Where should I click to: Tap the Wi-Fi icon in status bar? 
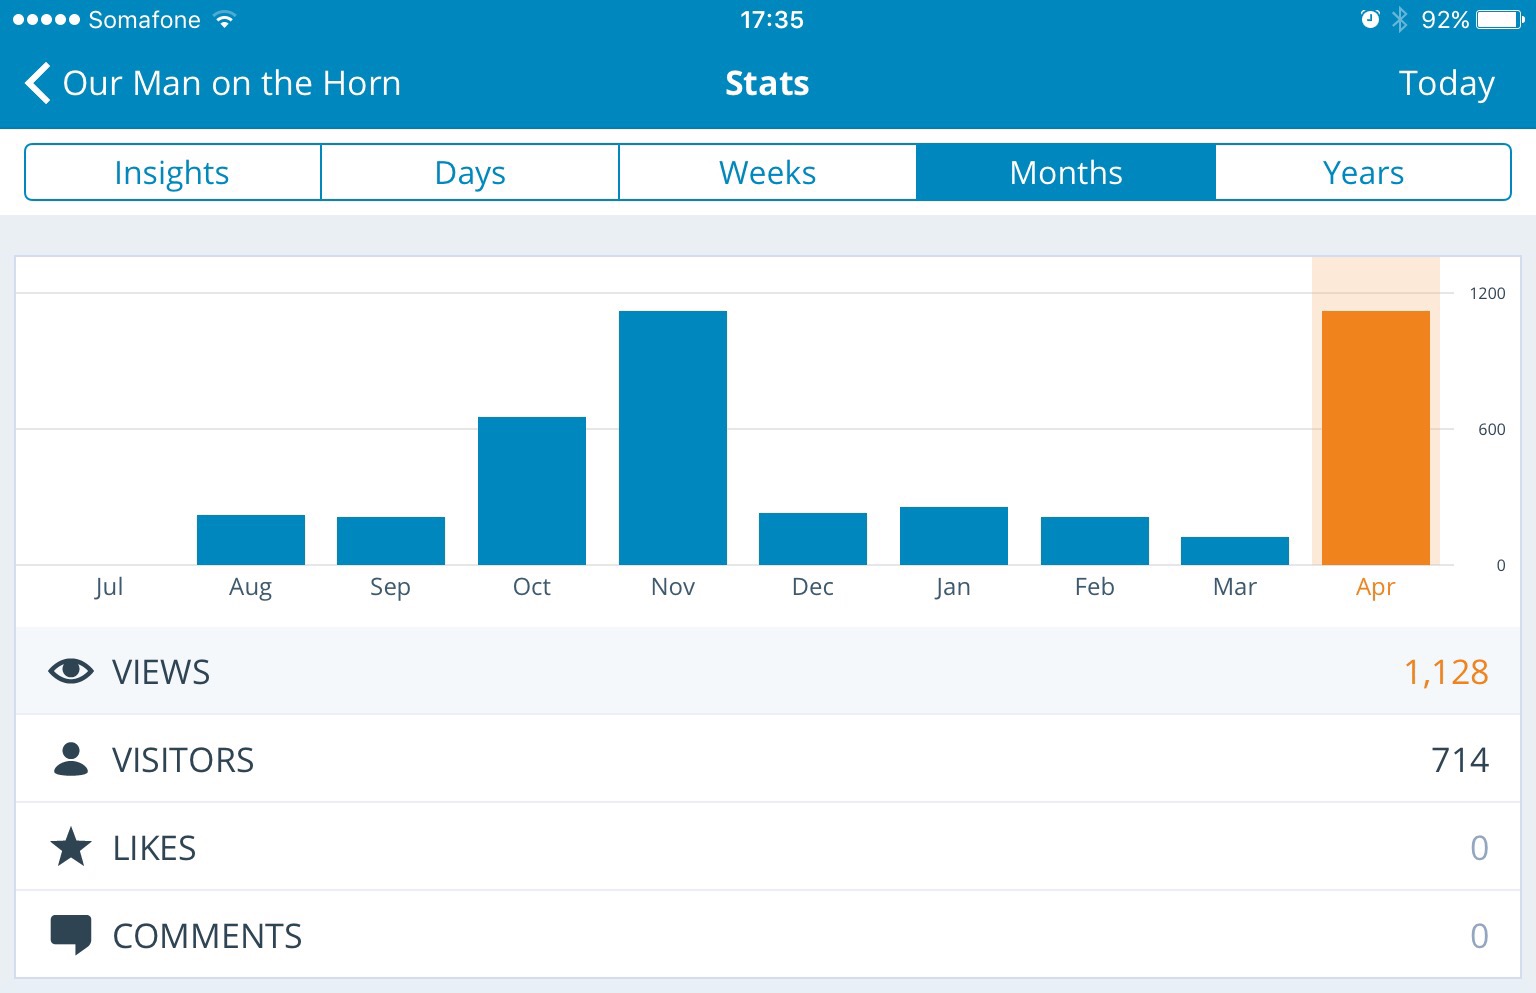click(225, 20)
